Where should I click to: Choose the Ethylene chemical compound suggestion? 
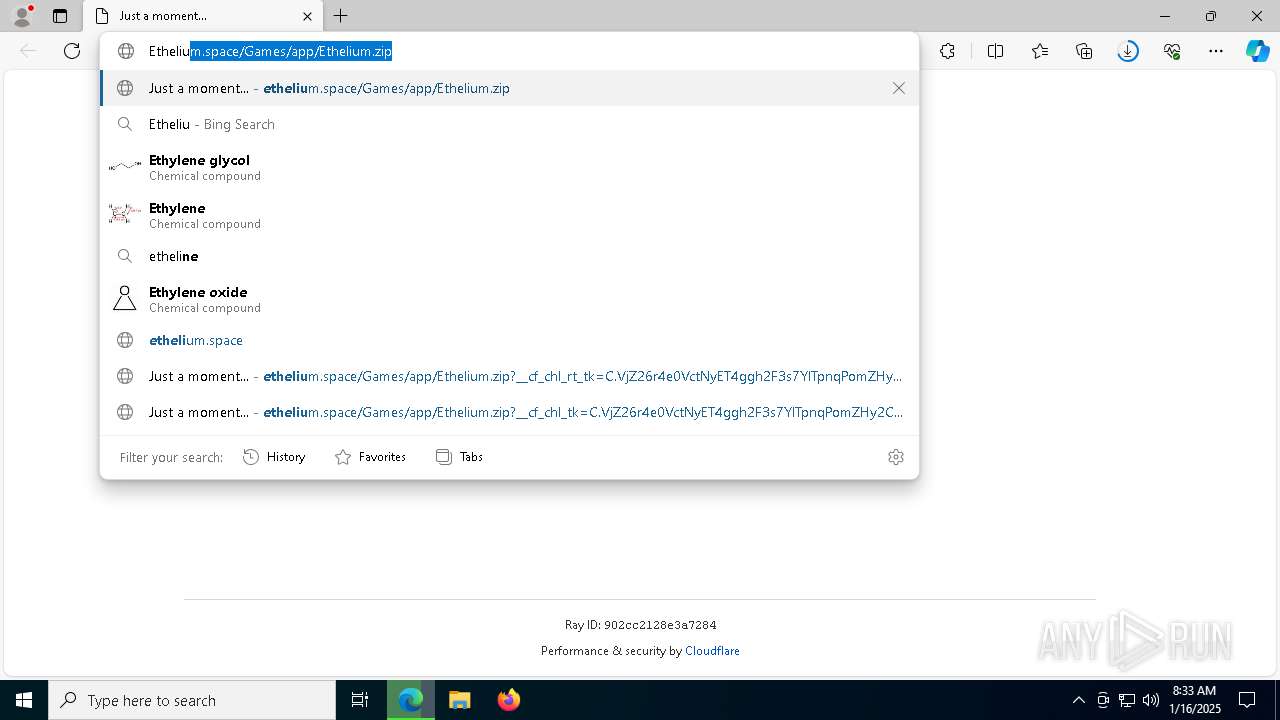point(509,215)
